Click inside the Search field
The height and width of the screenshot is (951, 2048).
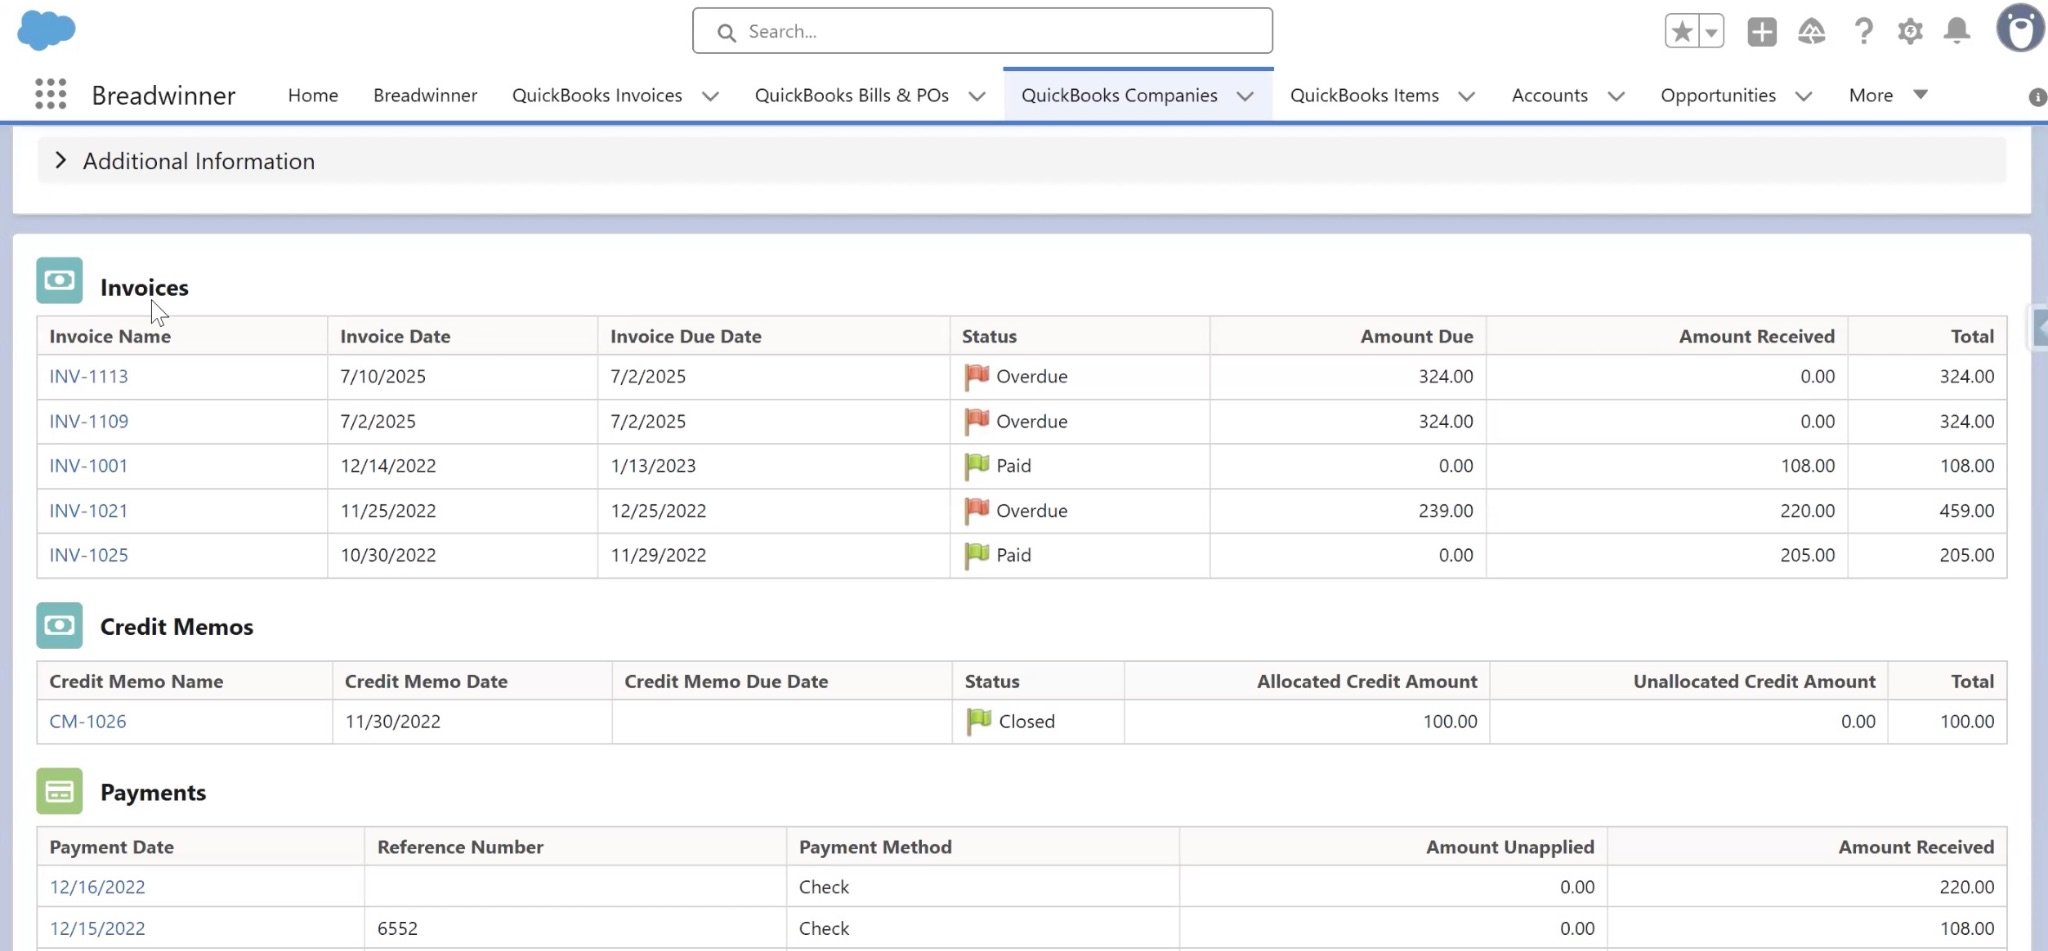pyautogui.click(x=982, y=31)
